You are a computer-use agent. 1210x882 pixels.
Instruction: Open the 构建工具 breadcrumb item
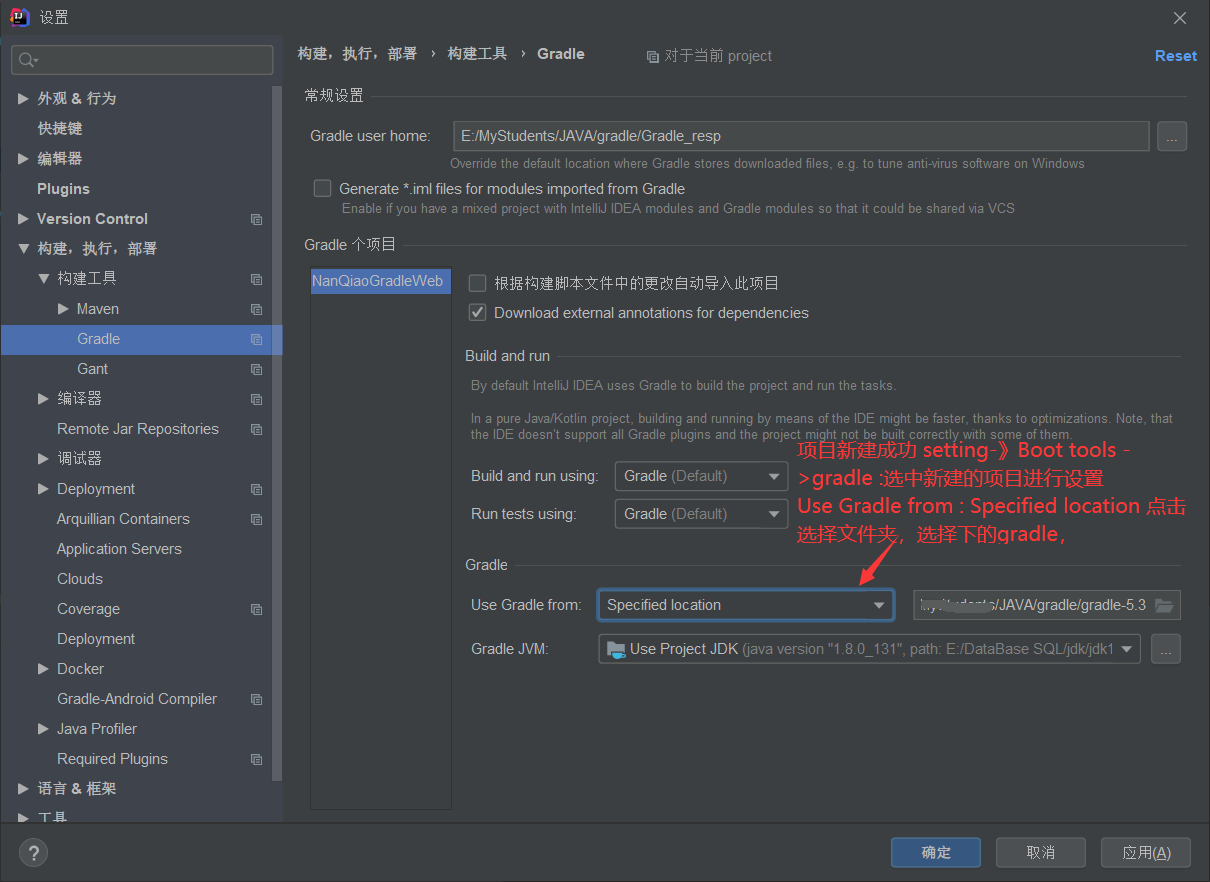pos(478,54)
